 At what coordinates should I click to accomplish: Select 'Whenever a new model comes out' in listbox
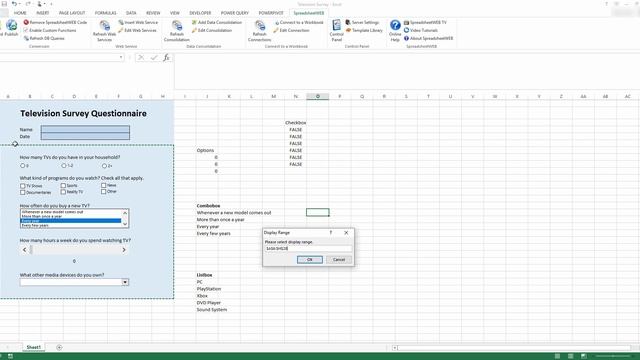click(x=71, y=212)
